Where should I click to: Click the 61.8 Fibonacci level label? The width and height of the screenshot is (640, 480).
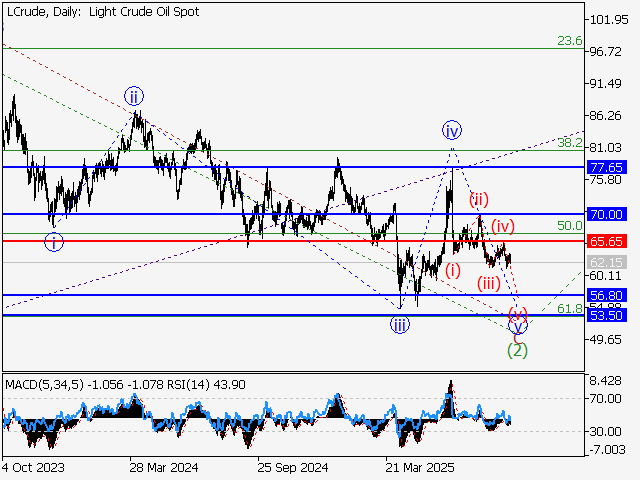pyautogui.click(x=569, y=308)
